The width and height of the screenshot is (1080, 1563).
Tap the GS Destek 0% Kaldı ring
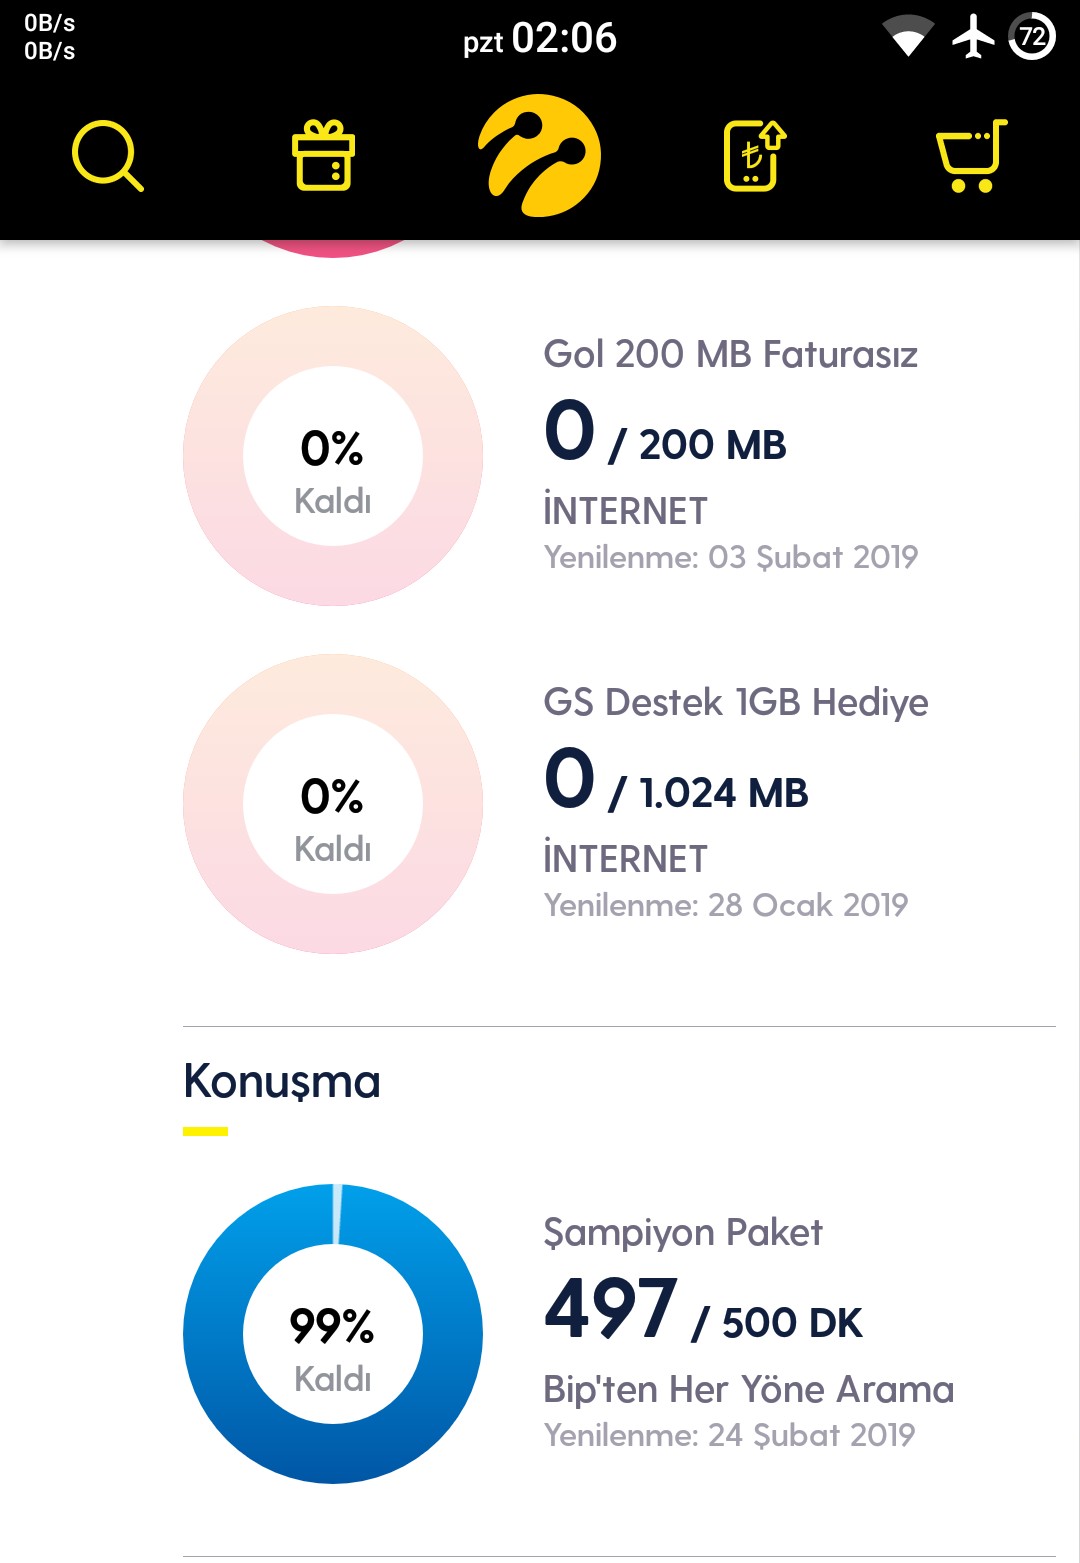click(333, 804)
